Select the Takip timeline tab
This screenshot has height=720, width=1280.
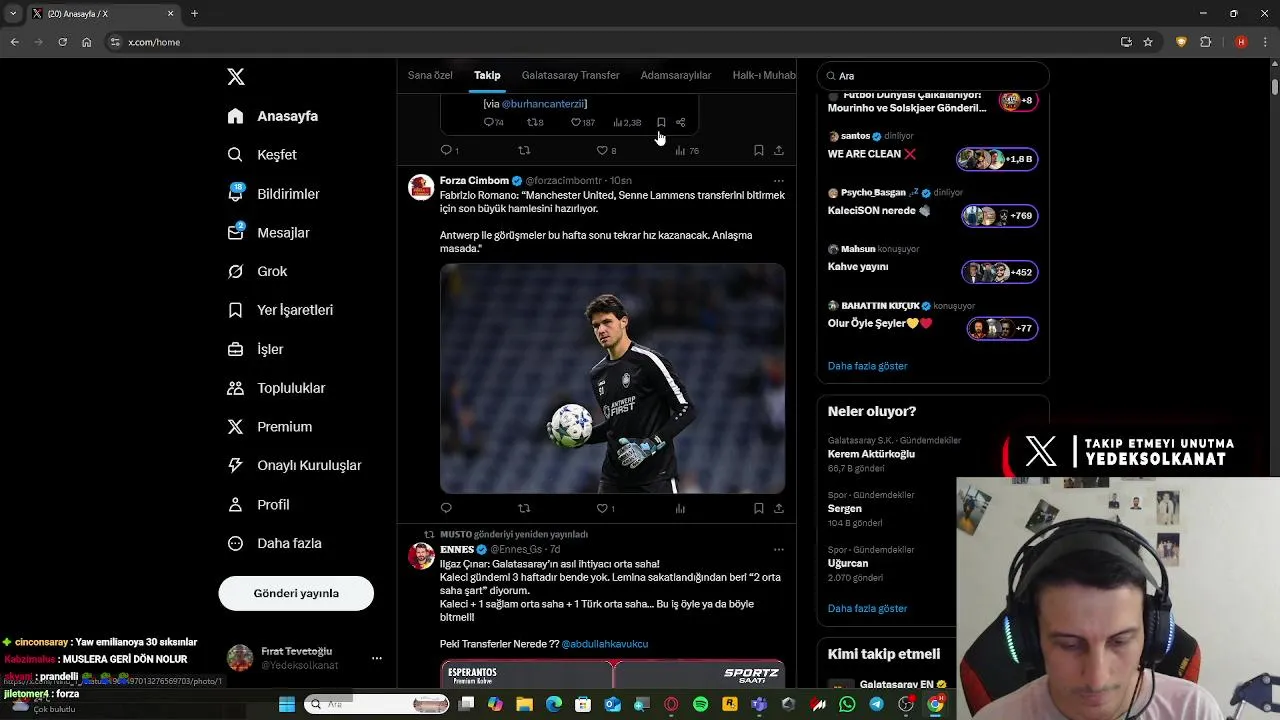[487, 75]
